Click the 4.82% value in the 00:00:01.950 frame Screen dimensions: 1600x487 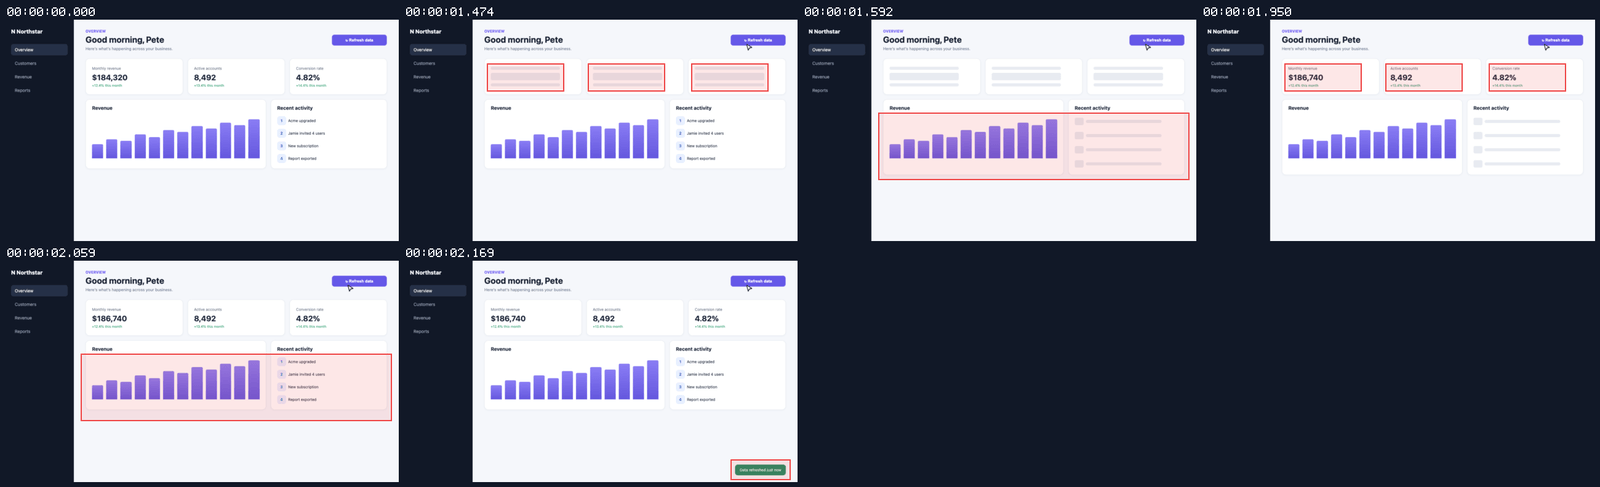pyautogui.click(x=1504, y=77)
